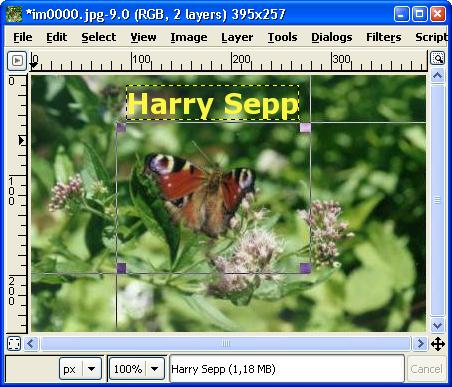Click the GIMP window icon in title bar

coord(14,14)
